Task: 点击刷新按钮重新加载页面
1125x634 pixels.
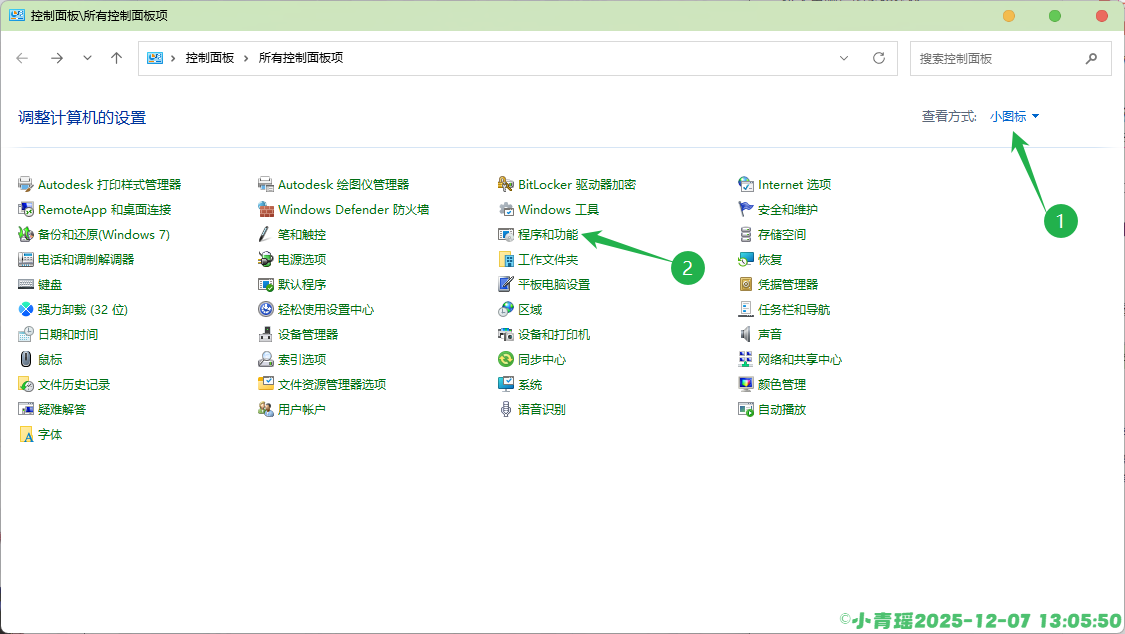Action: coord(878,58)
